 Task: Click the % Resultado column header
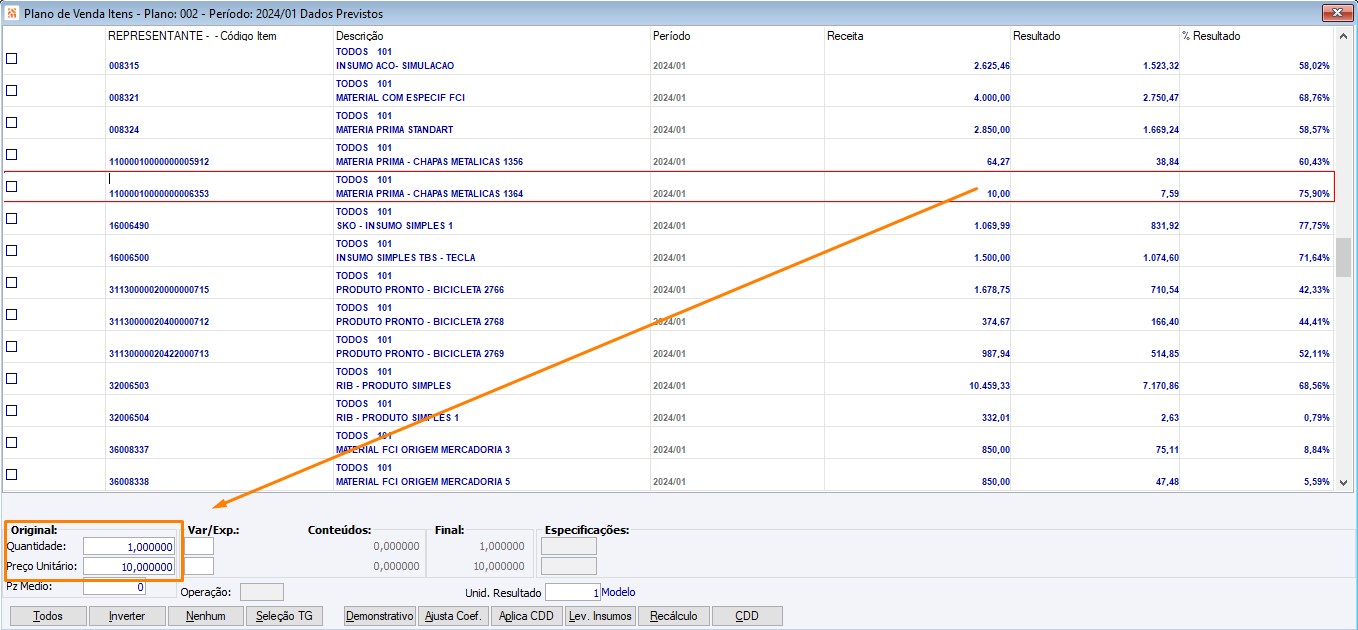point(1210,36)
